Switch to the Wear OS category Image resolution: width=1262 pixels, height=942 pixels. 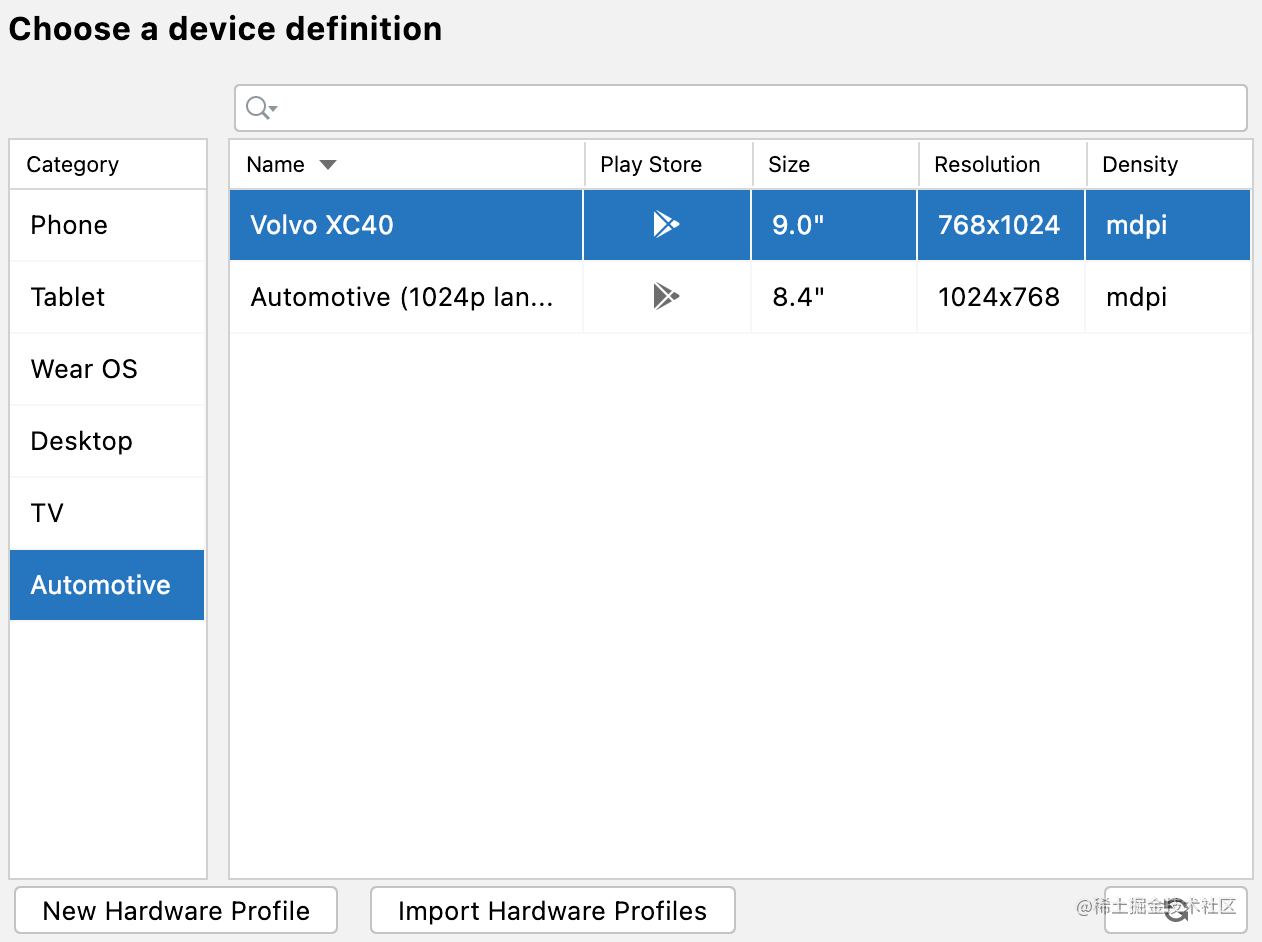tap(84, 368)
